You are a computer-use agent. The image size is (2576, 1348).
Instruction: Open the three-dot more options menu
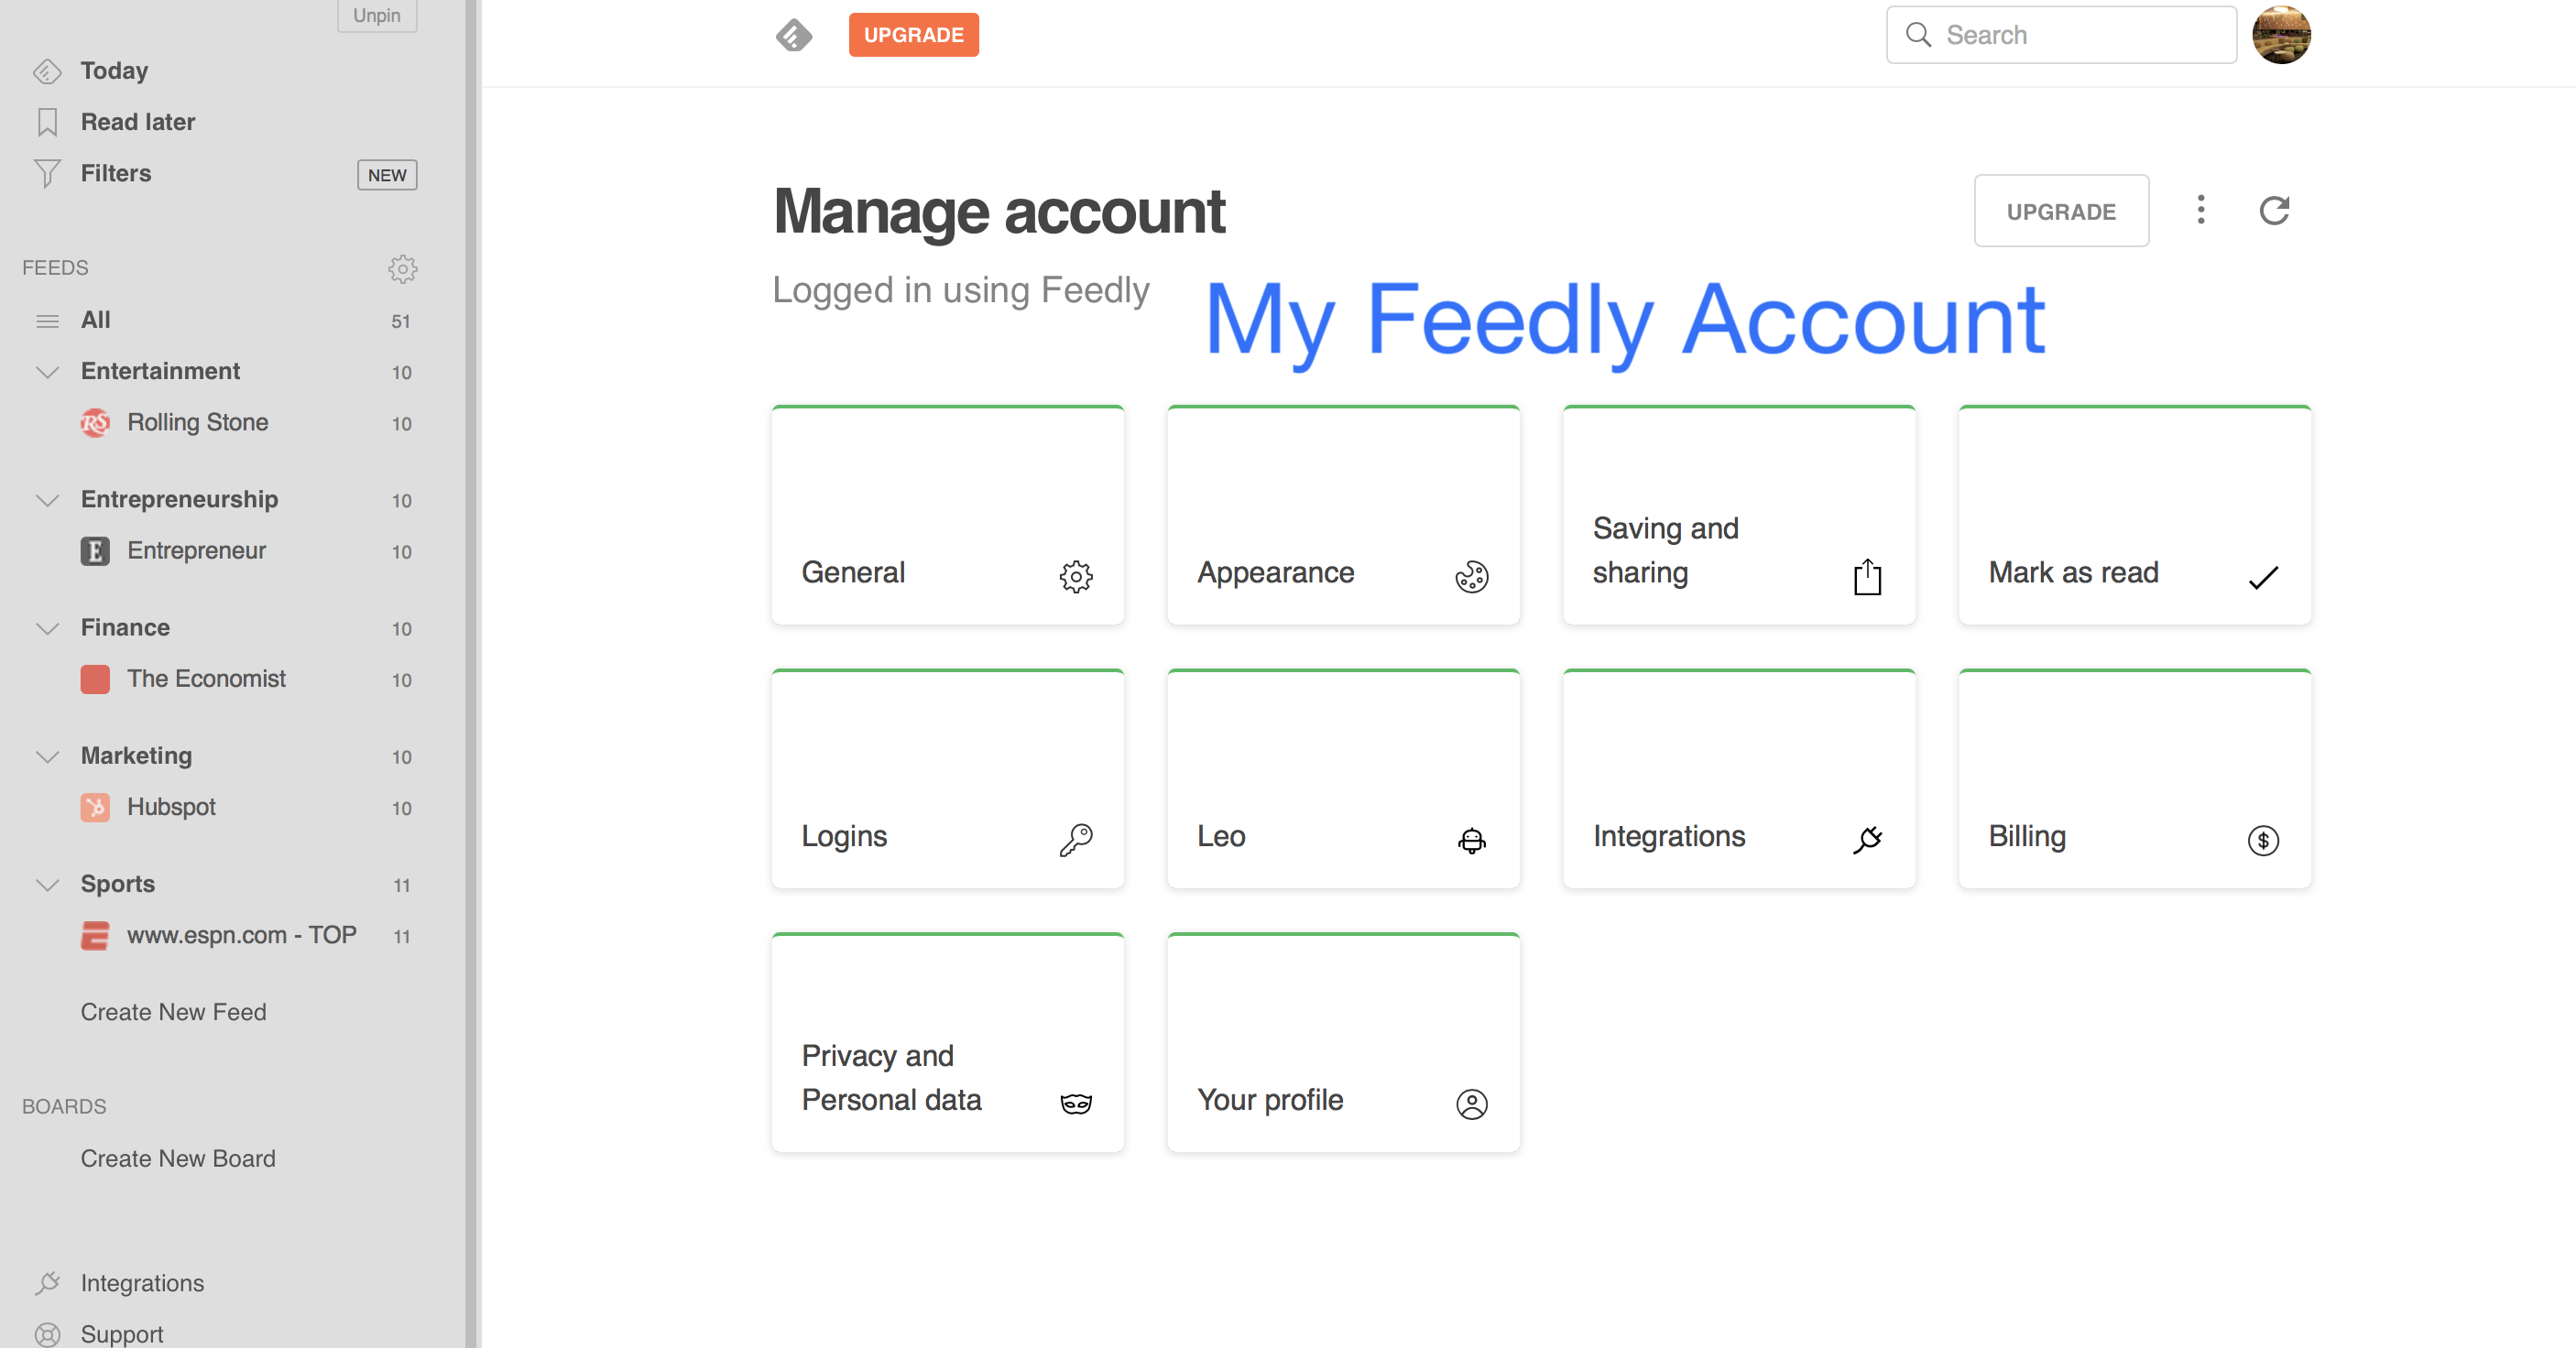pos(2200,210)
